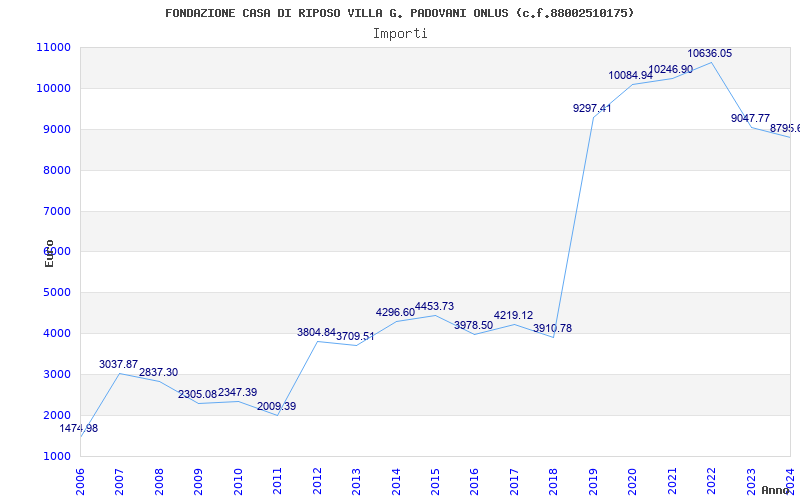The image size is (800, 500).
Task: Click data label 2347.39
Action: [237, 392]
